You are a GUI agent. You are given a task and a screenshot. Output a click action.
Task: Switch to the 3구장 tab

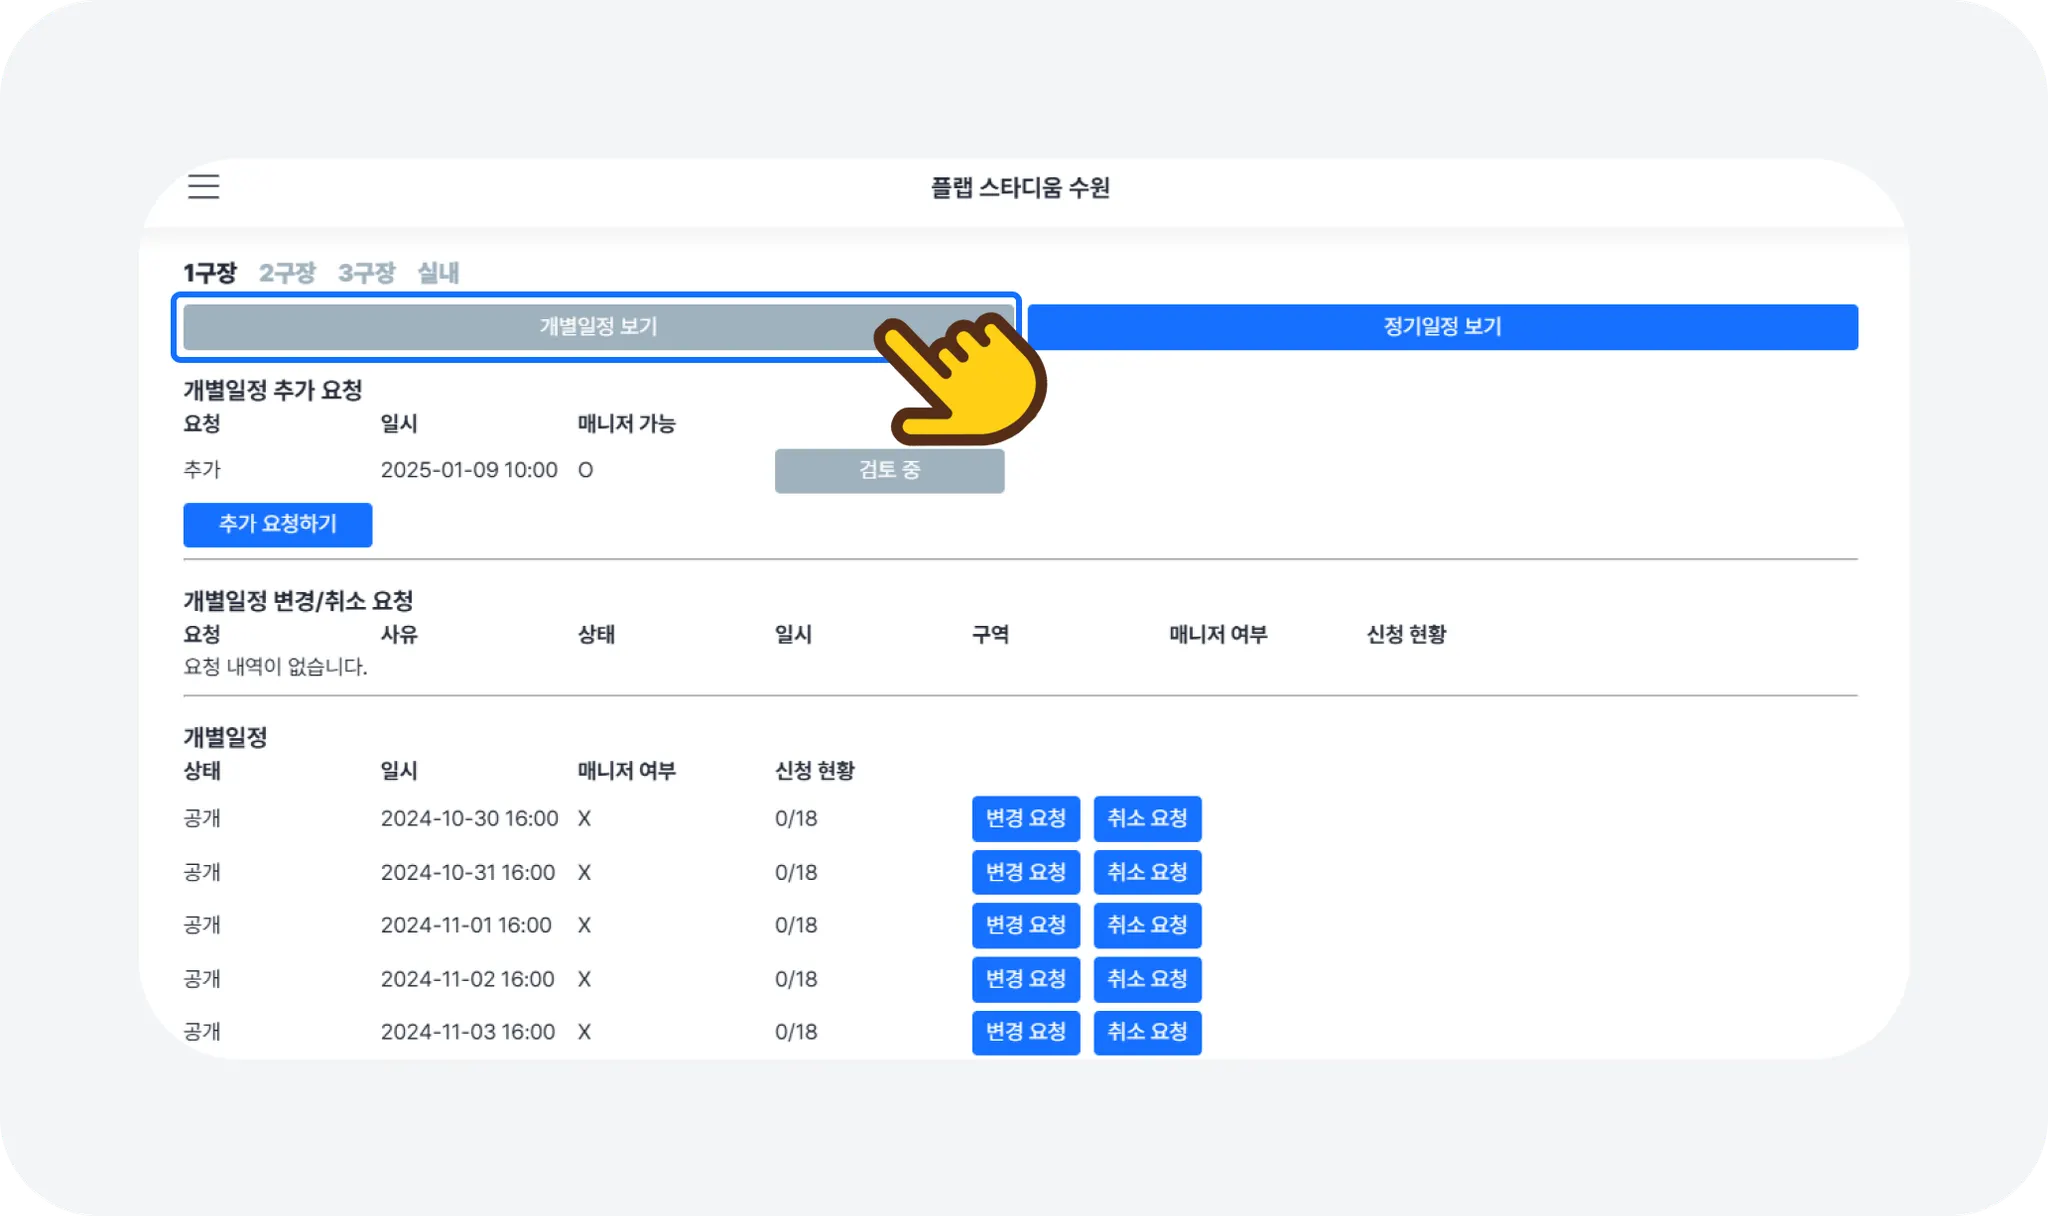pos(366,273)
